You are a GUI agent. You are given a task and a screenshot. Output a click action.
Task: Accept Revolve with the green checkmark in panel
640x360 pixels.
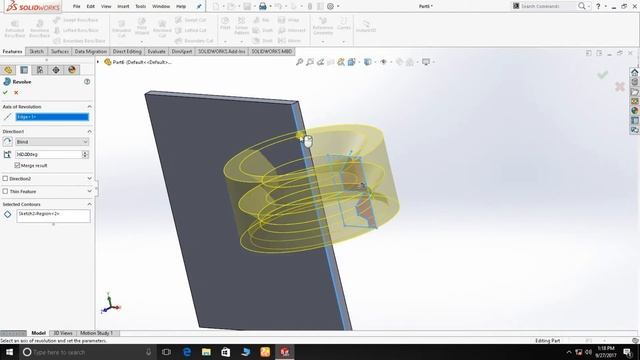[5, 93]
